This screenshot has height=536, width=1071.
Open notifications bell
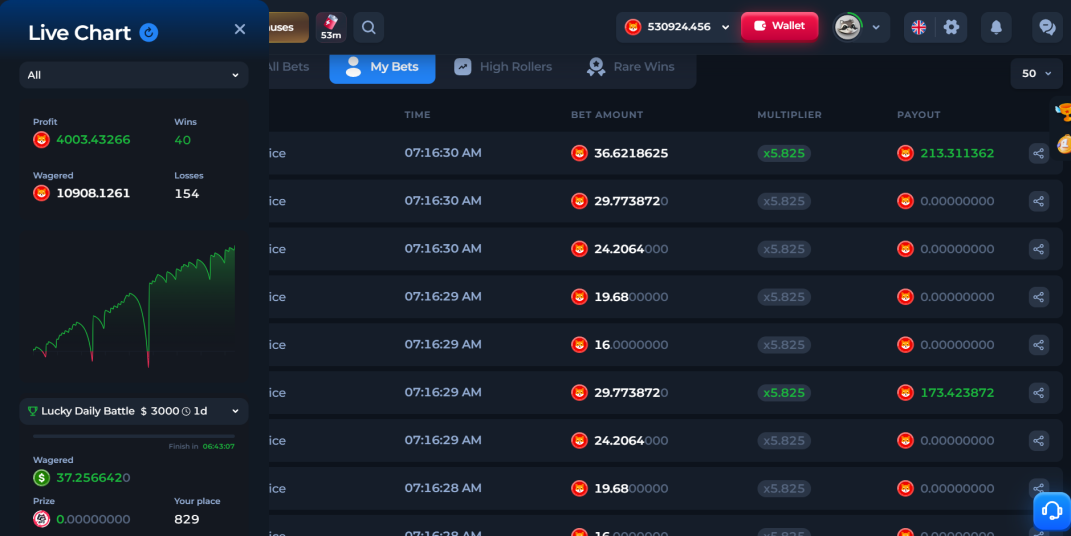[x=997, y=27]
